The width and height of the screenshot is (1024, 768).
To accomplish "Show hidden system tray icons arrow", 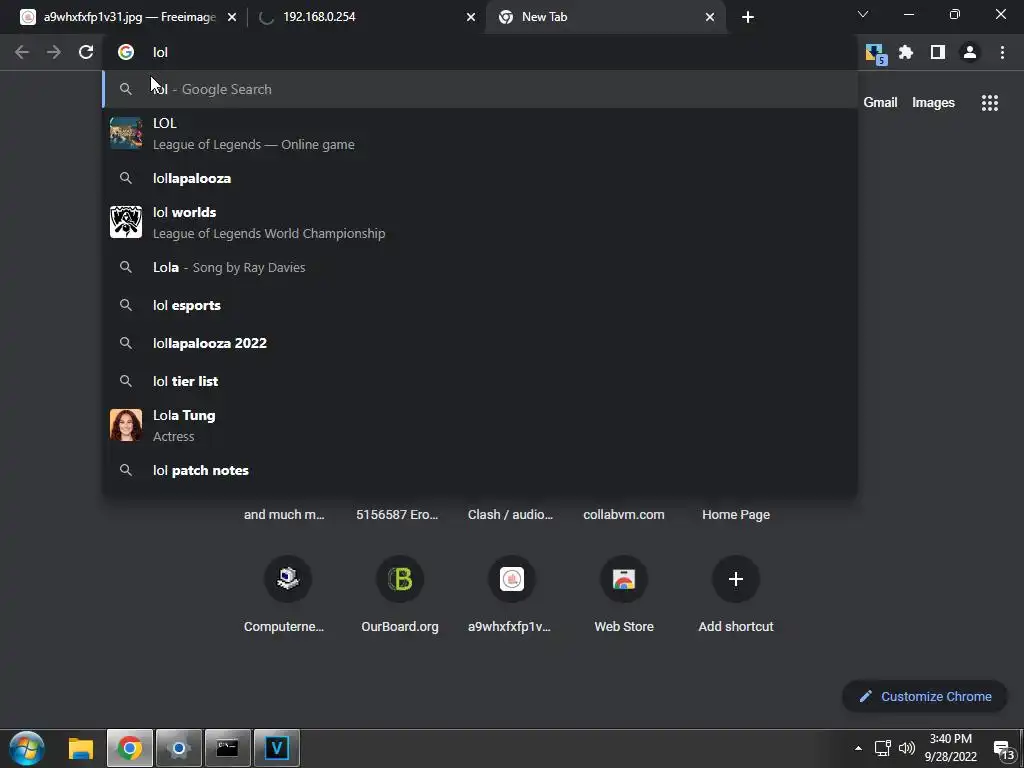I will [858, 748].
